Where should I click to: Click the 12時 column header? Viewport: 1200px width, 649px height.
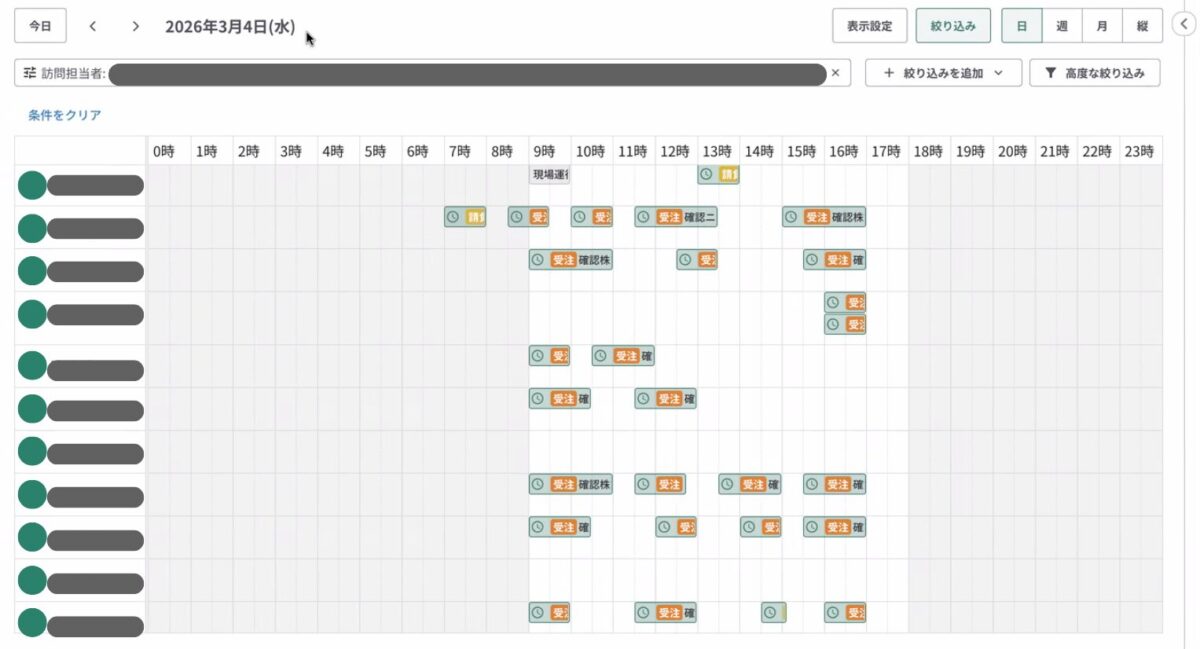[675, 151]
